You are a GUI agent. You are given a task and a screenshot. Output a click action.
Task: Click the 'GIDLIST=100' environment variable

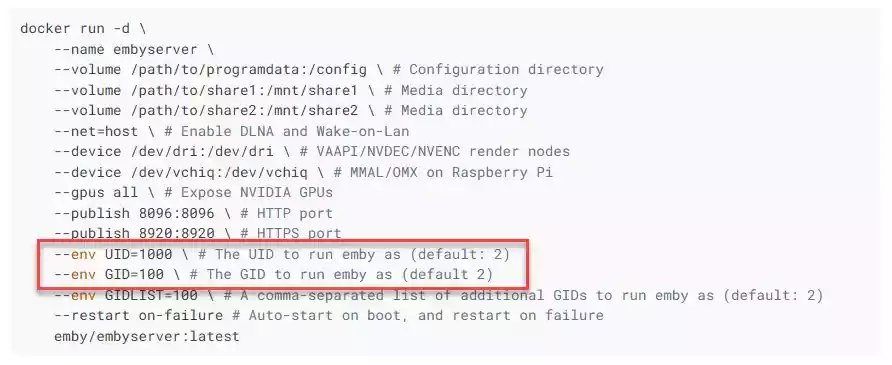[x=151, y=296]
